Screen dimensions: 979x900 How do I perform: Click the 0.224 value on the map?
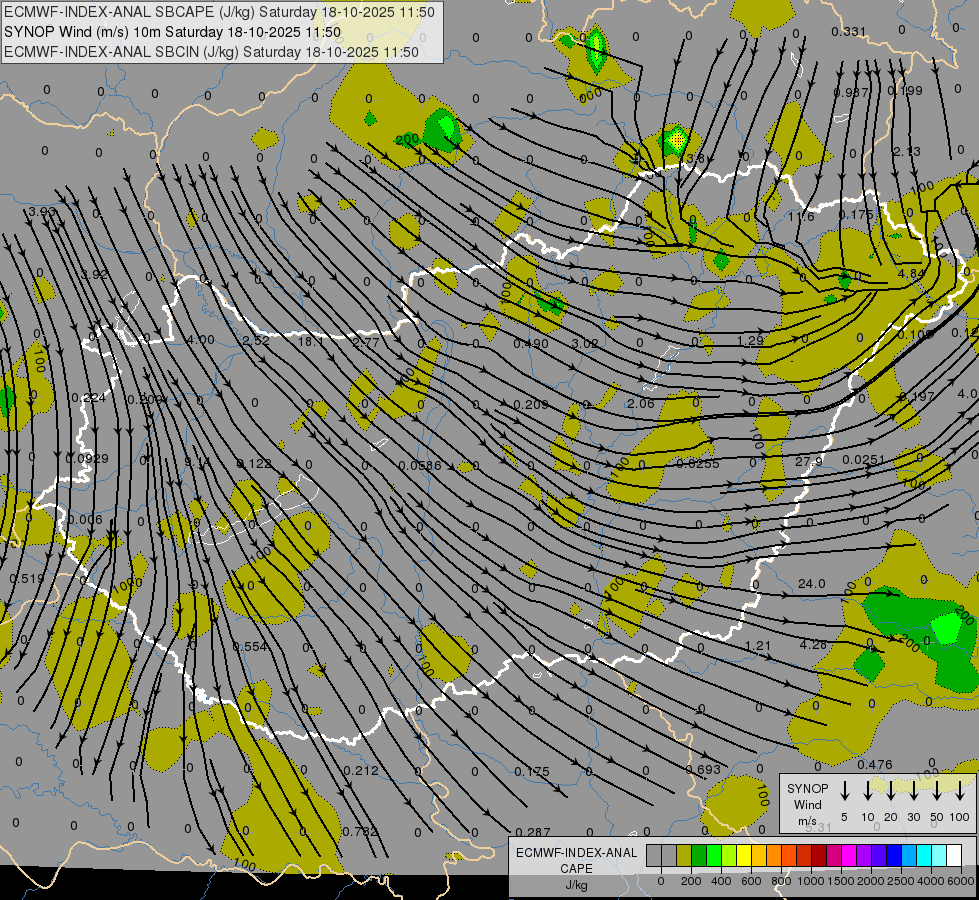(x=89, y=398)
